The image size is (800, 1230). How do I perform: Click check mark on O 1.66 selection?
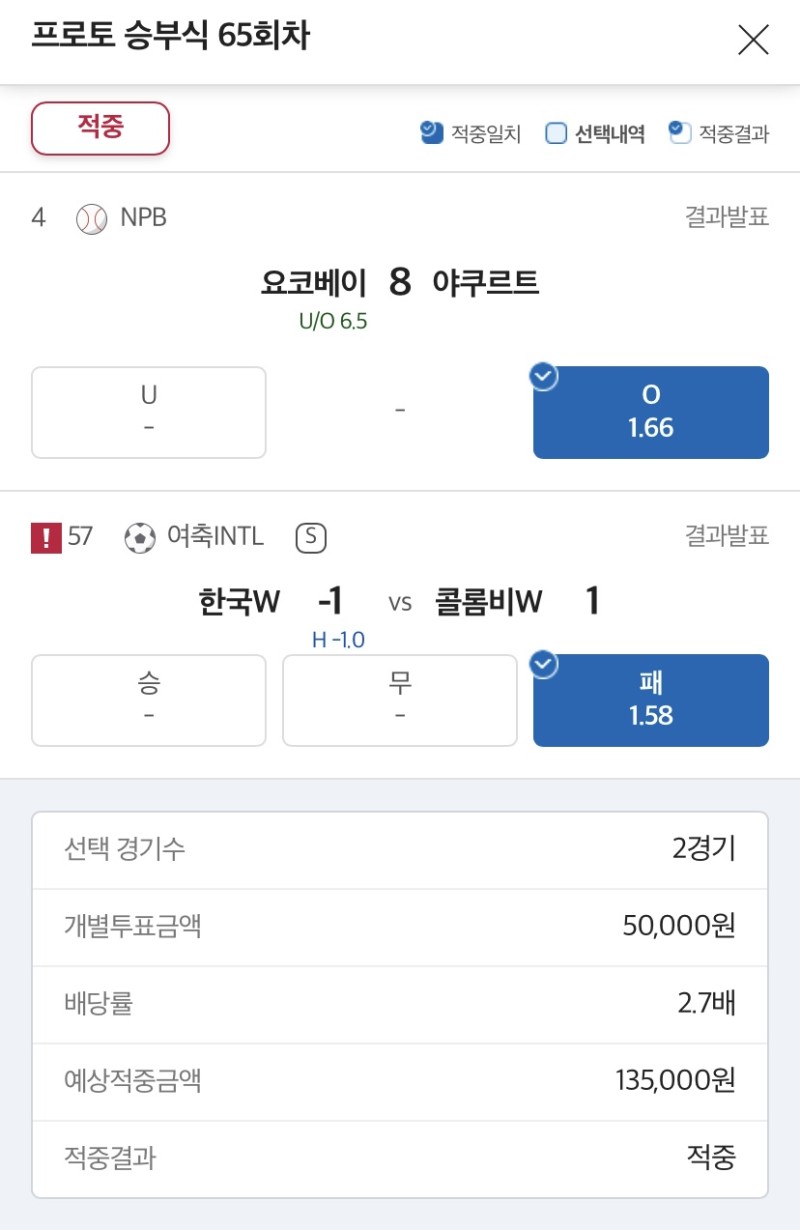click(x=544, y=377)
